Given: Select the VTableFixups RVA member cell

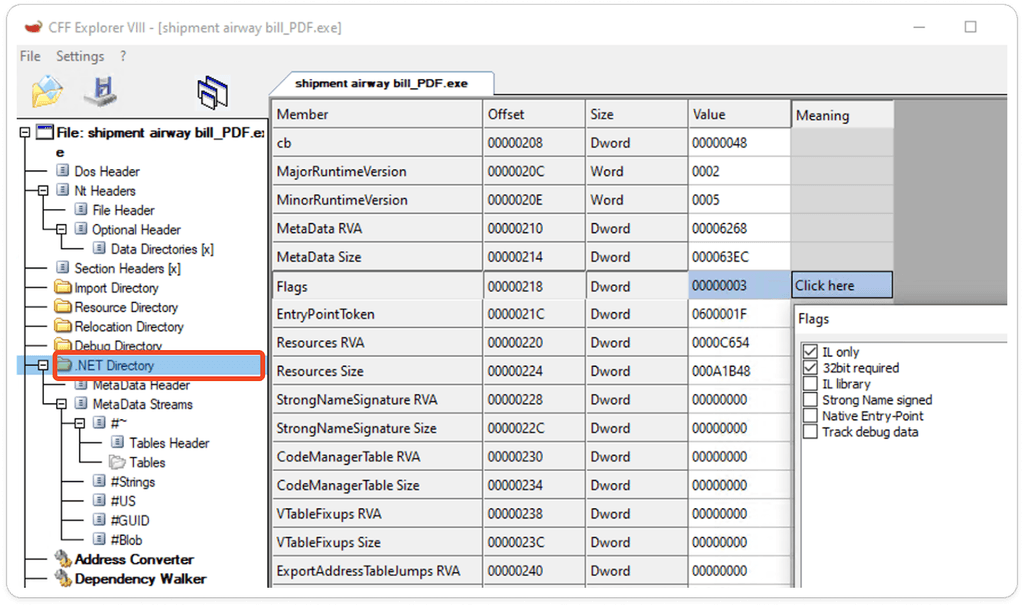Looking at the screenshot, I should point(377,514).
